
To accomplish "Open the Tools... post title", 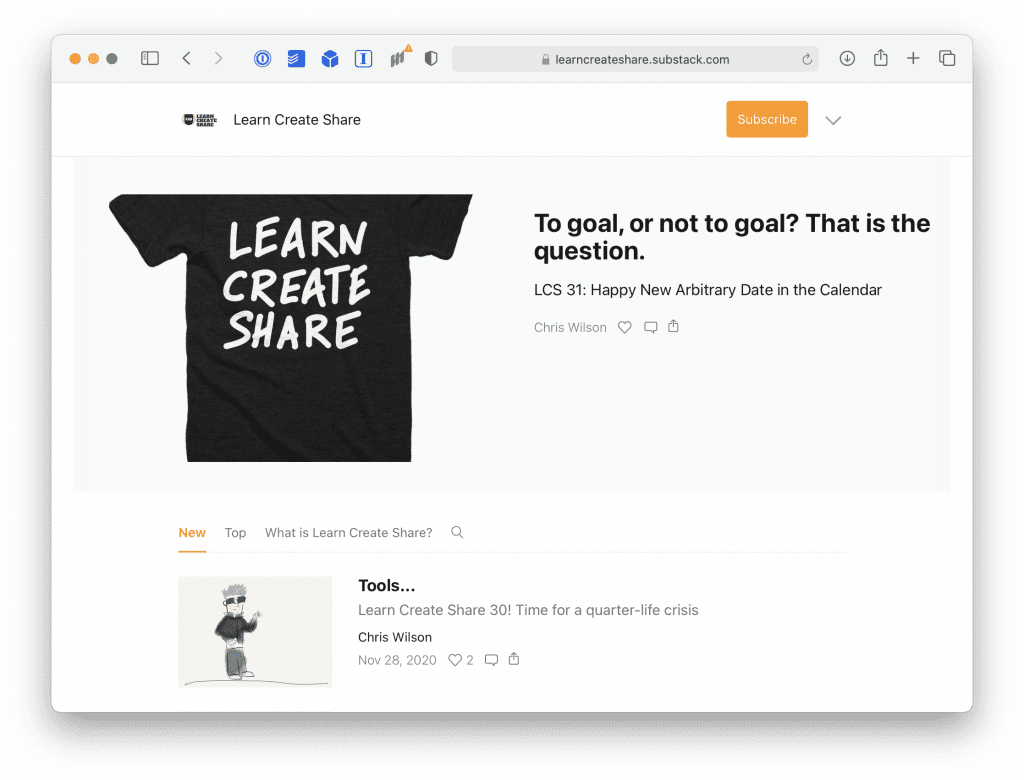I will pyautogui.click(x=387, y=585).
